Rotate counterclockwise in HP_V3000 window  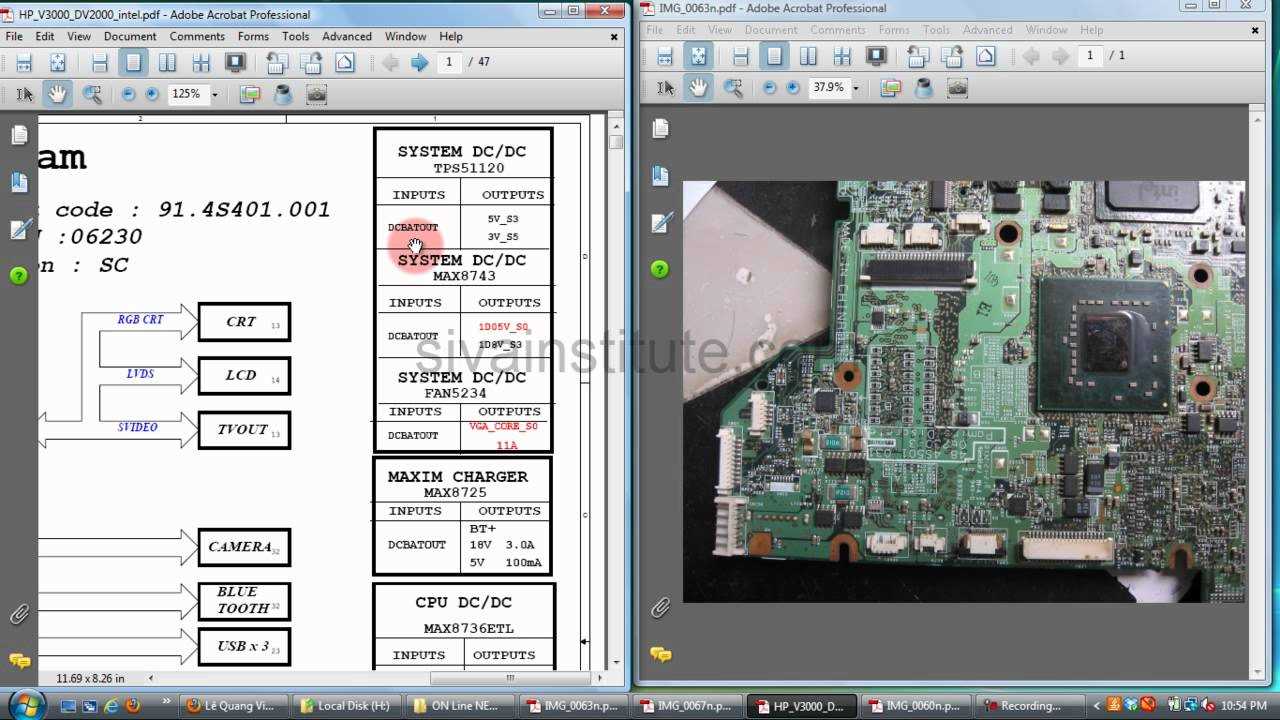pos(277,63)
